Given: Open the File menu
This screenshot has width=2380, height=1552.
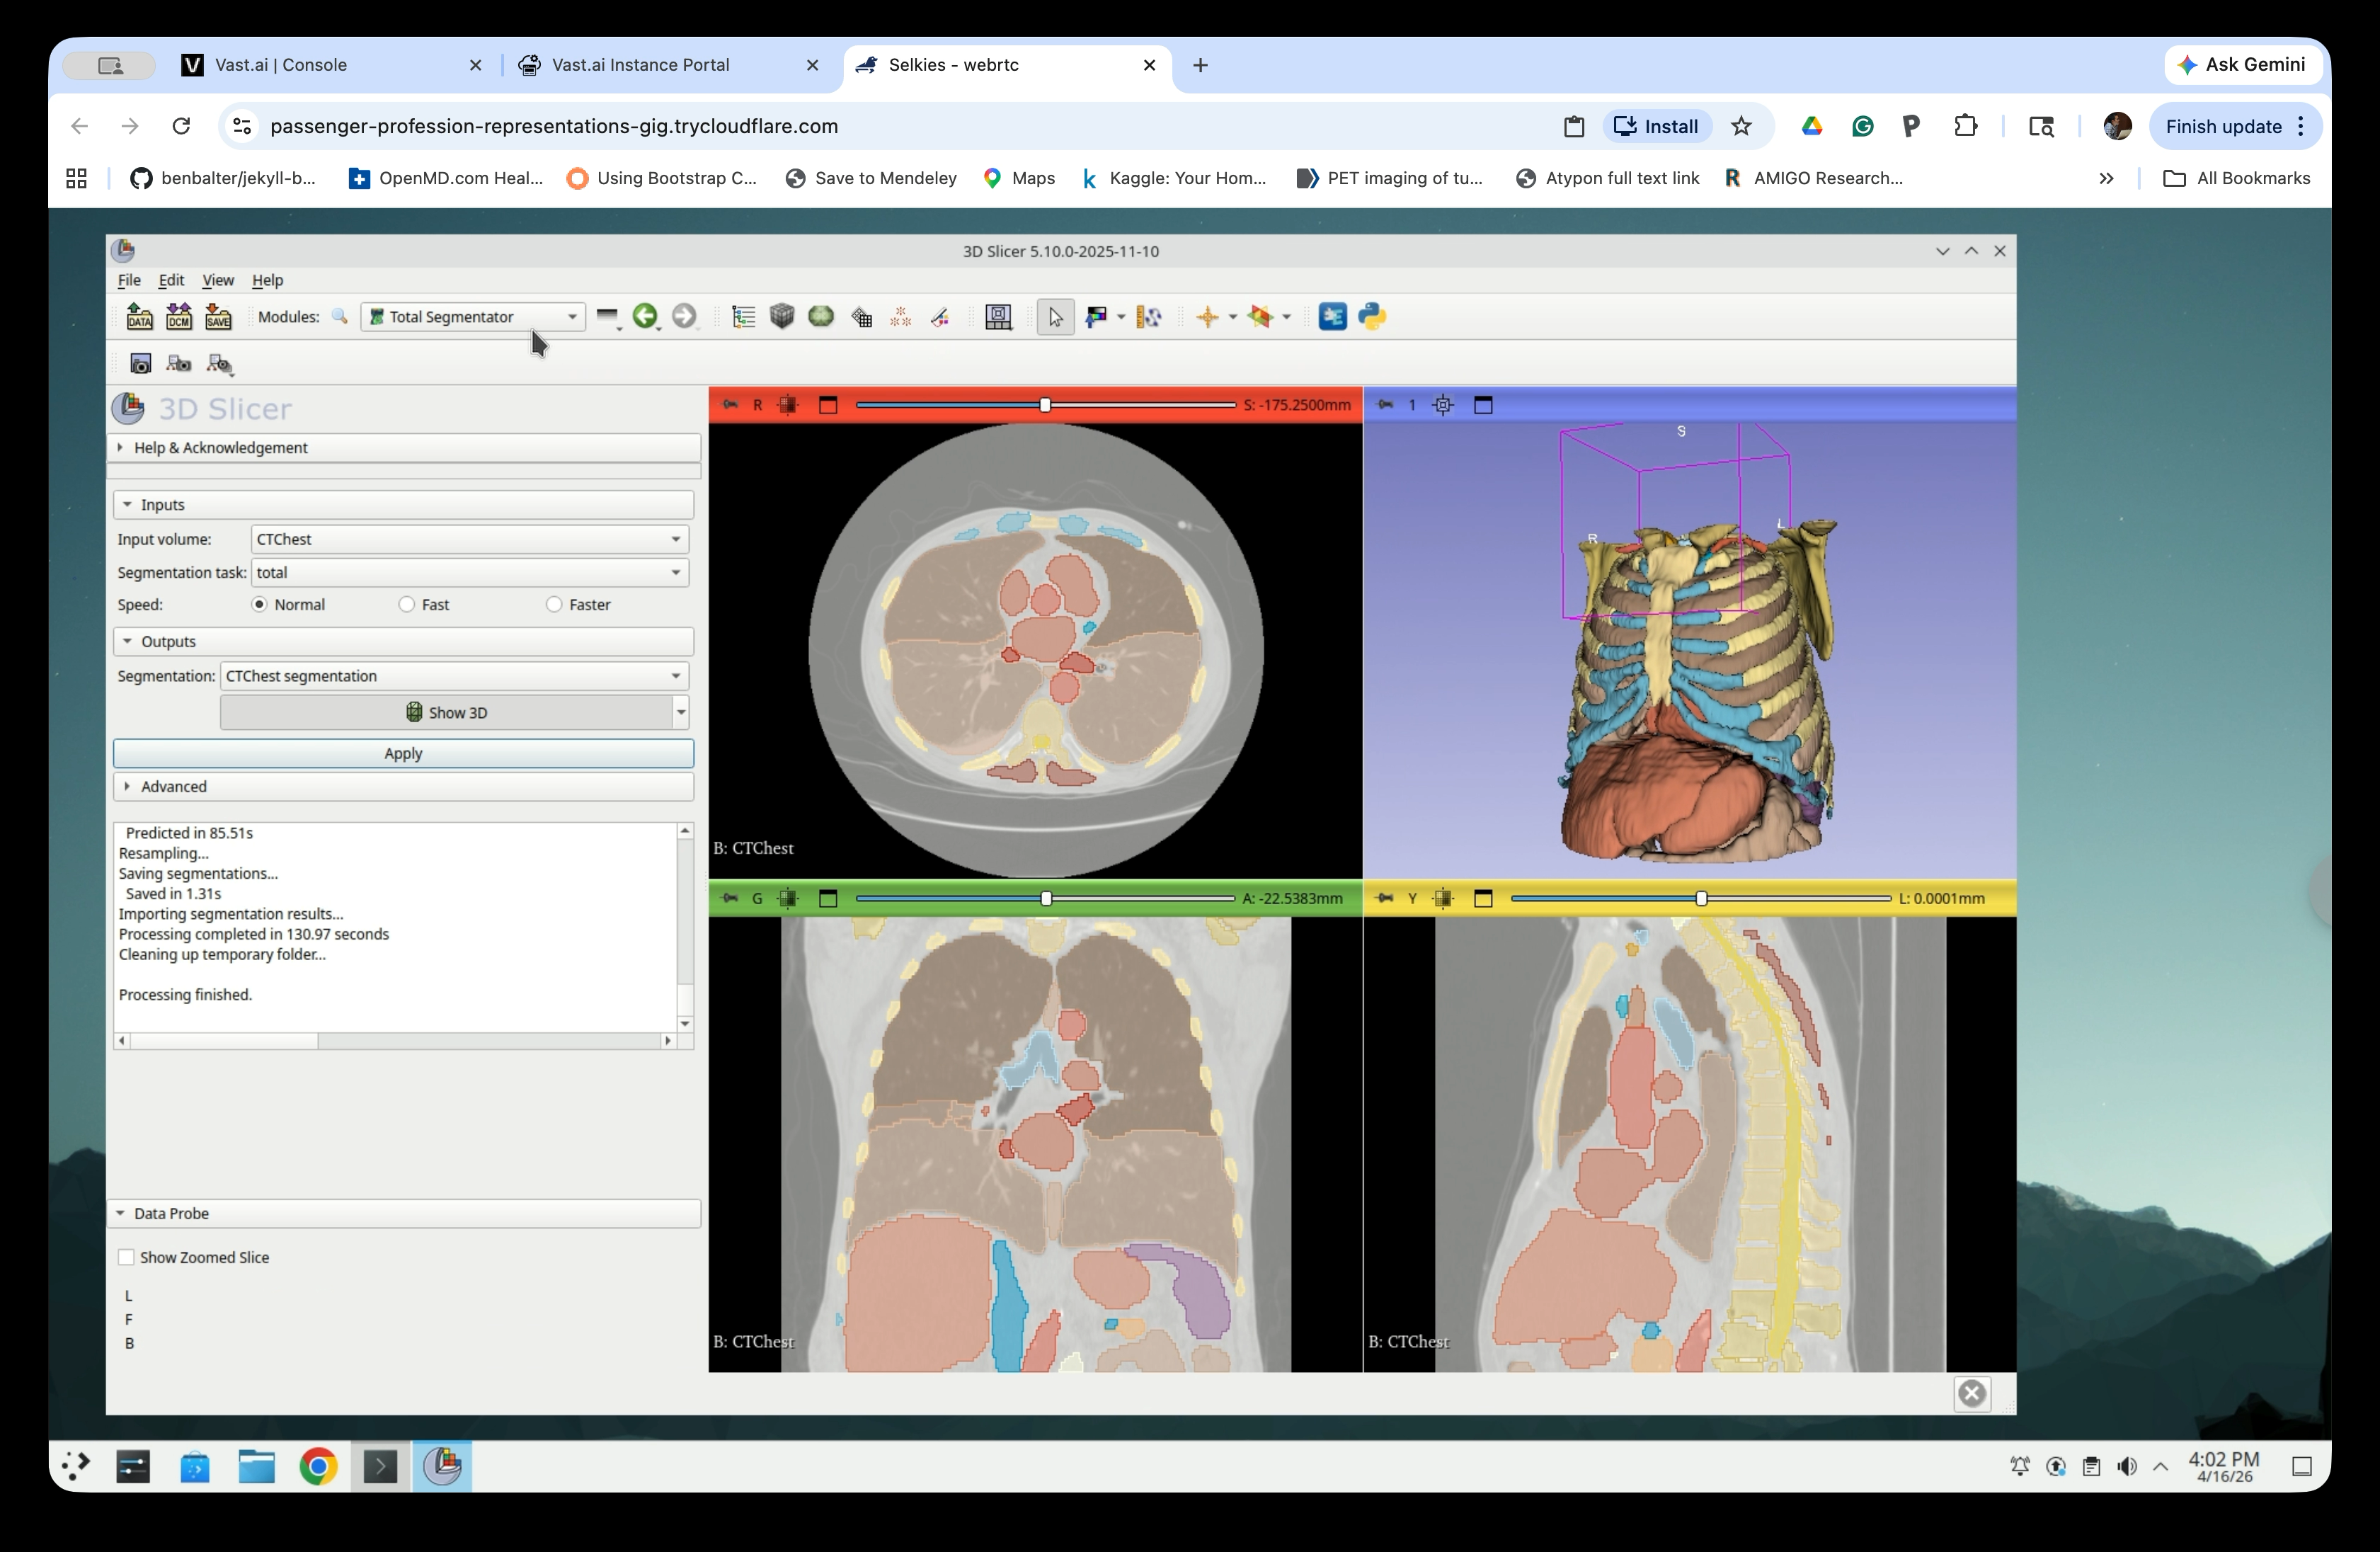Looking at the screenshot, I should [x=129, y=281].
